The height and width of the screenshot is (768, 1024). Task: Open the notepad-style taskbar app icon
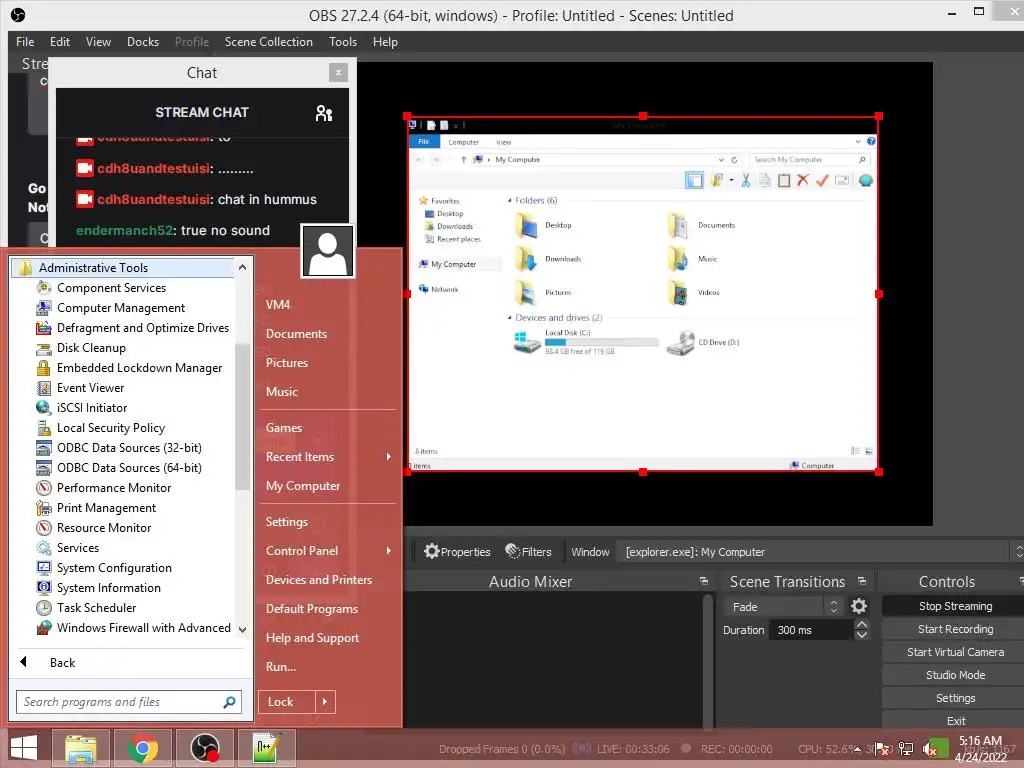266,748
